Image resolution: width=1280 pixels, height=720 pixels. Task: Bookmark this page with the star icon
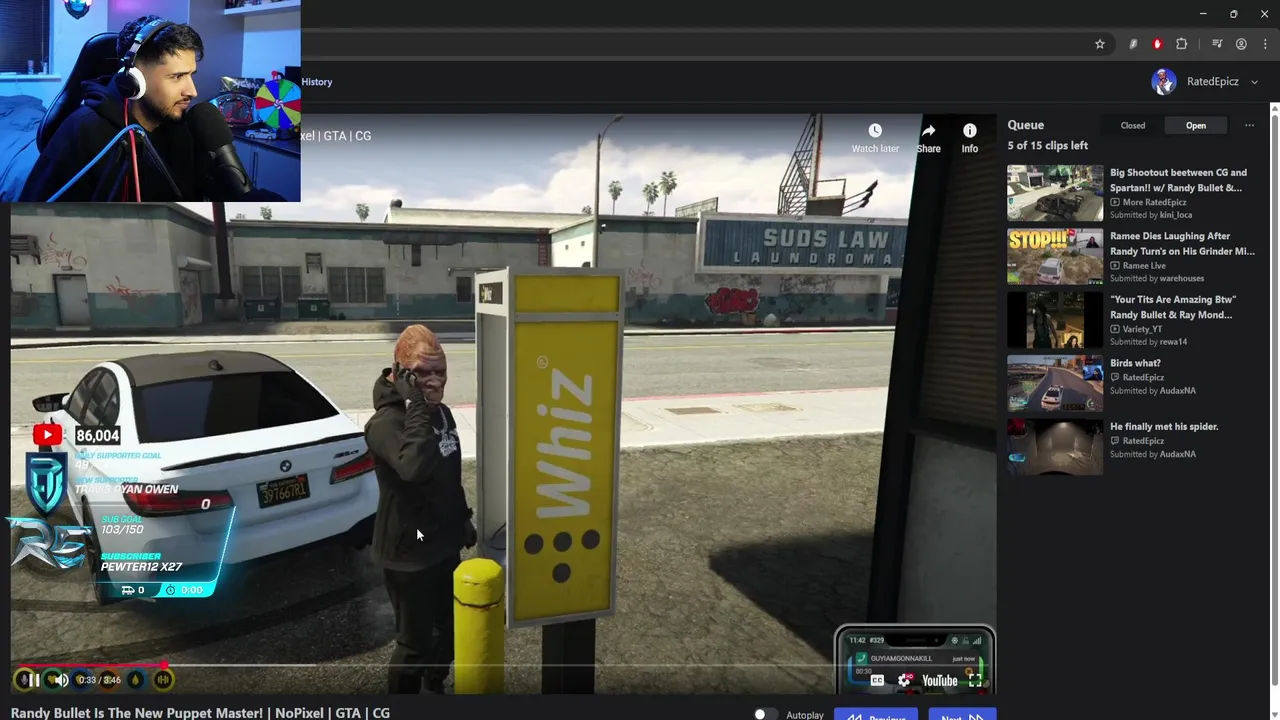1100,44
